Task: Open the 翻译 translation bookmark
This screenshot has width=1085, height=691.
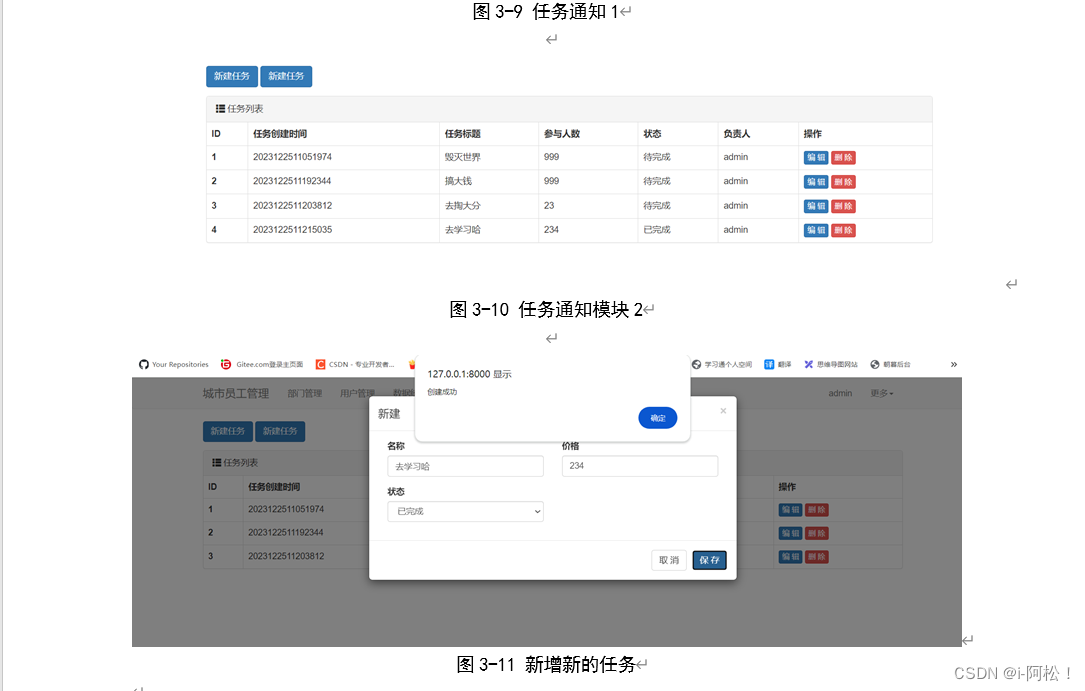Action: [780, 364]
